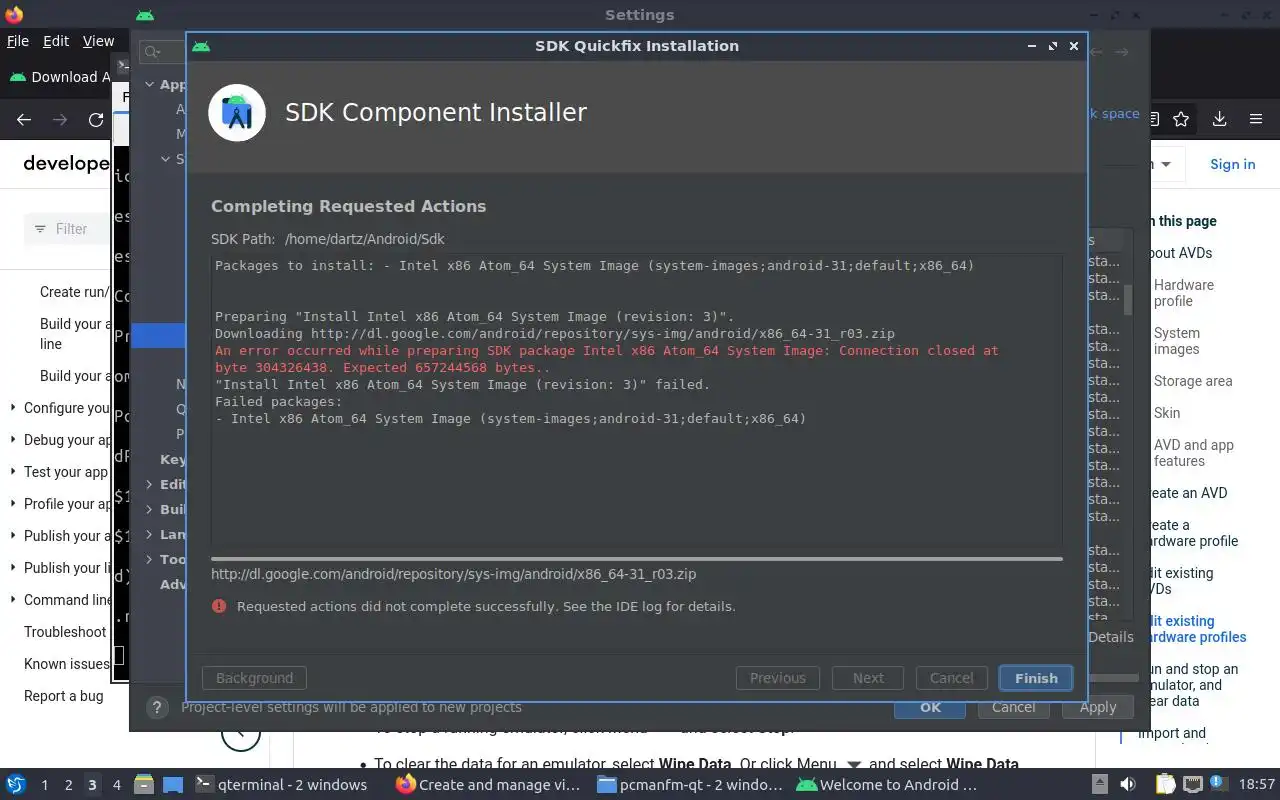
Task: Click the disabled Cancel button in SDK installer
Action: tap(951, 678)
